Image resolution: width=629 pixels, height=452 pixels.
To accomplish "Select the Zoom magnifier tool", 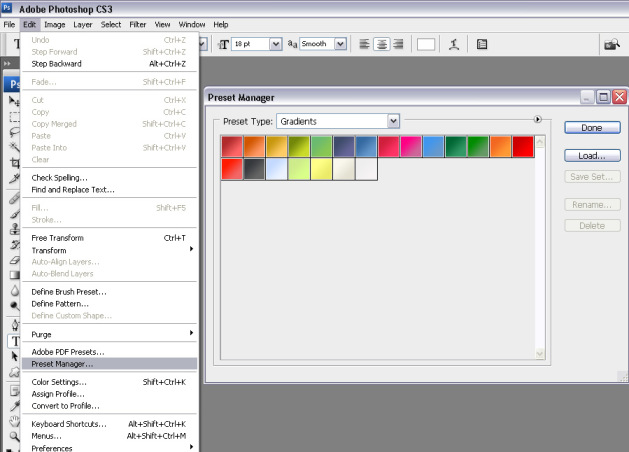I will point(14,436).
